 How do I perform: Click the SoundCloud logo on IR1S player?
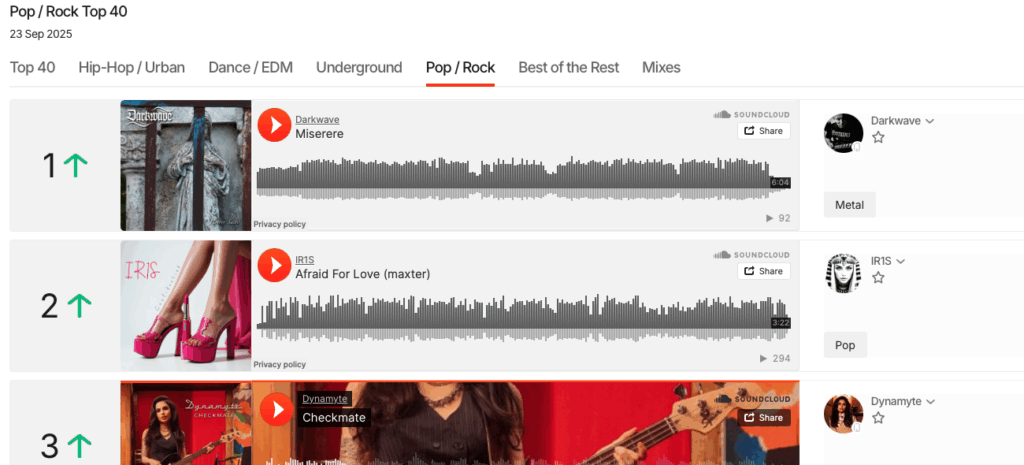[x=752, y=255]
